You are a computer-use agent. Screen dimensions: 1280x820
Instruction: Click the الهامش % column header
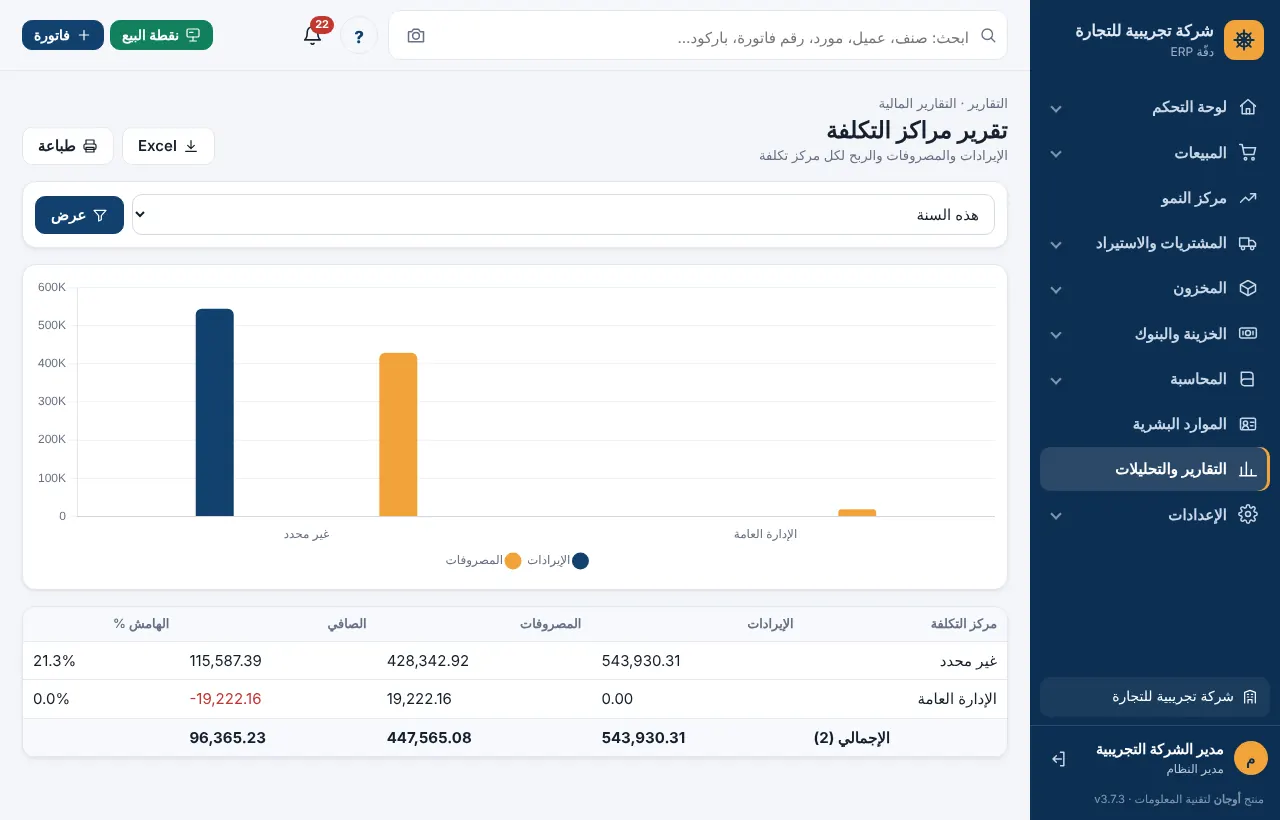pos(141,624)
